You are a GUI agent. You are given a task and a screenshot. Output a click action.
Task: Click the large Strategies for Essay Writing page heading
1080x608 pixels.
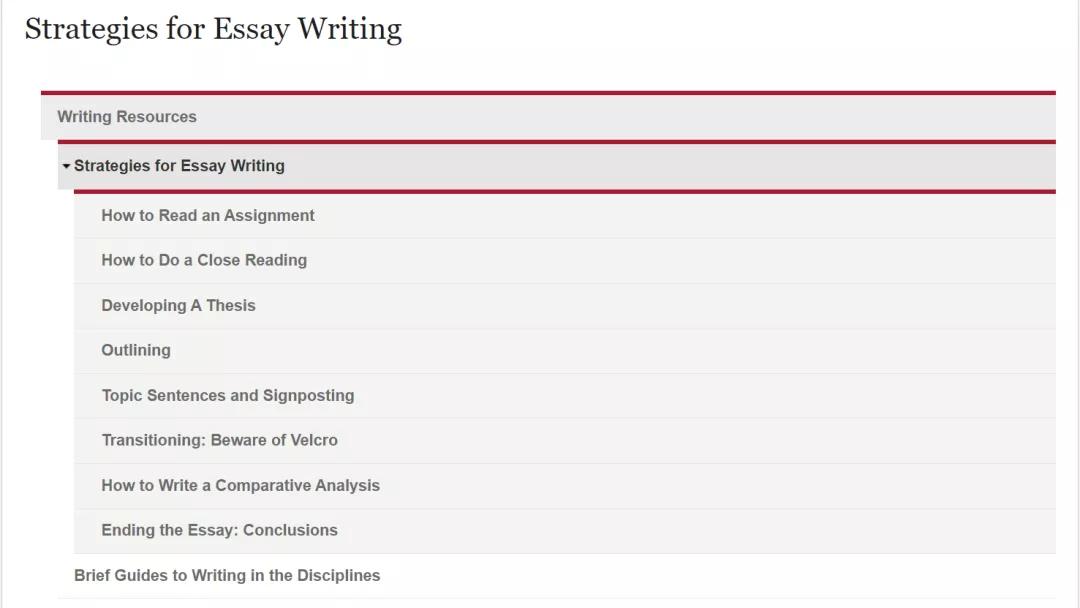click(x=213, y=29)
